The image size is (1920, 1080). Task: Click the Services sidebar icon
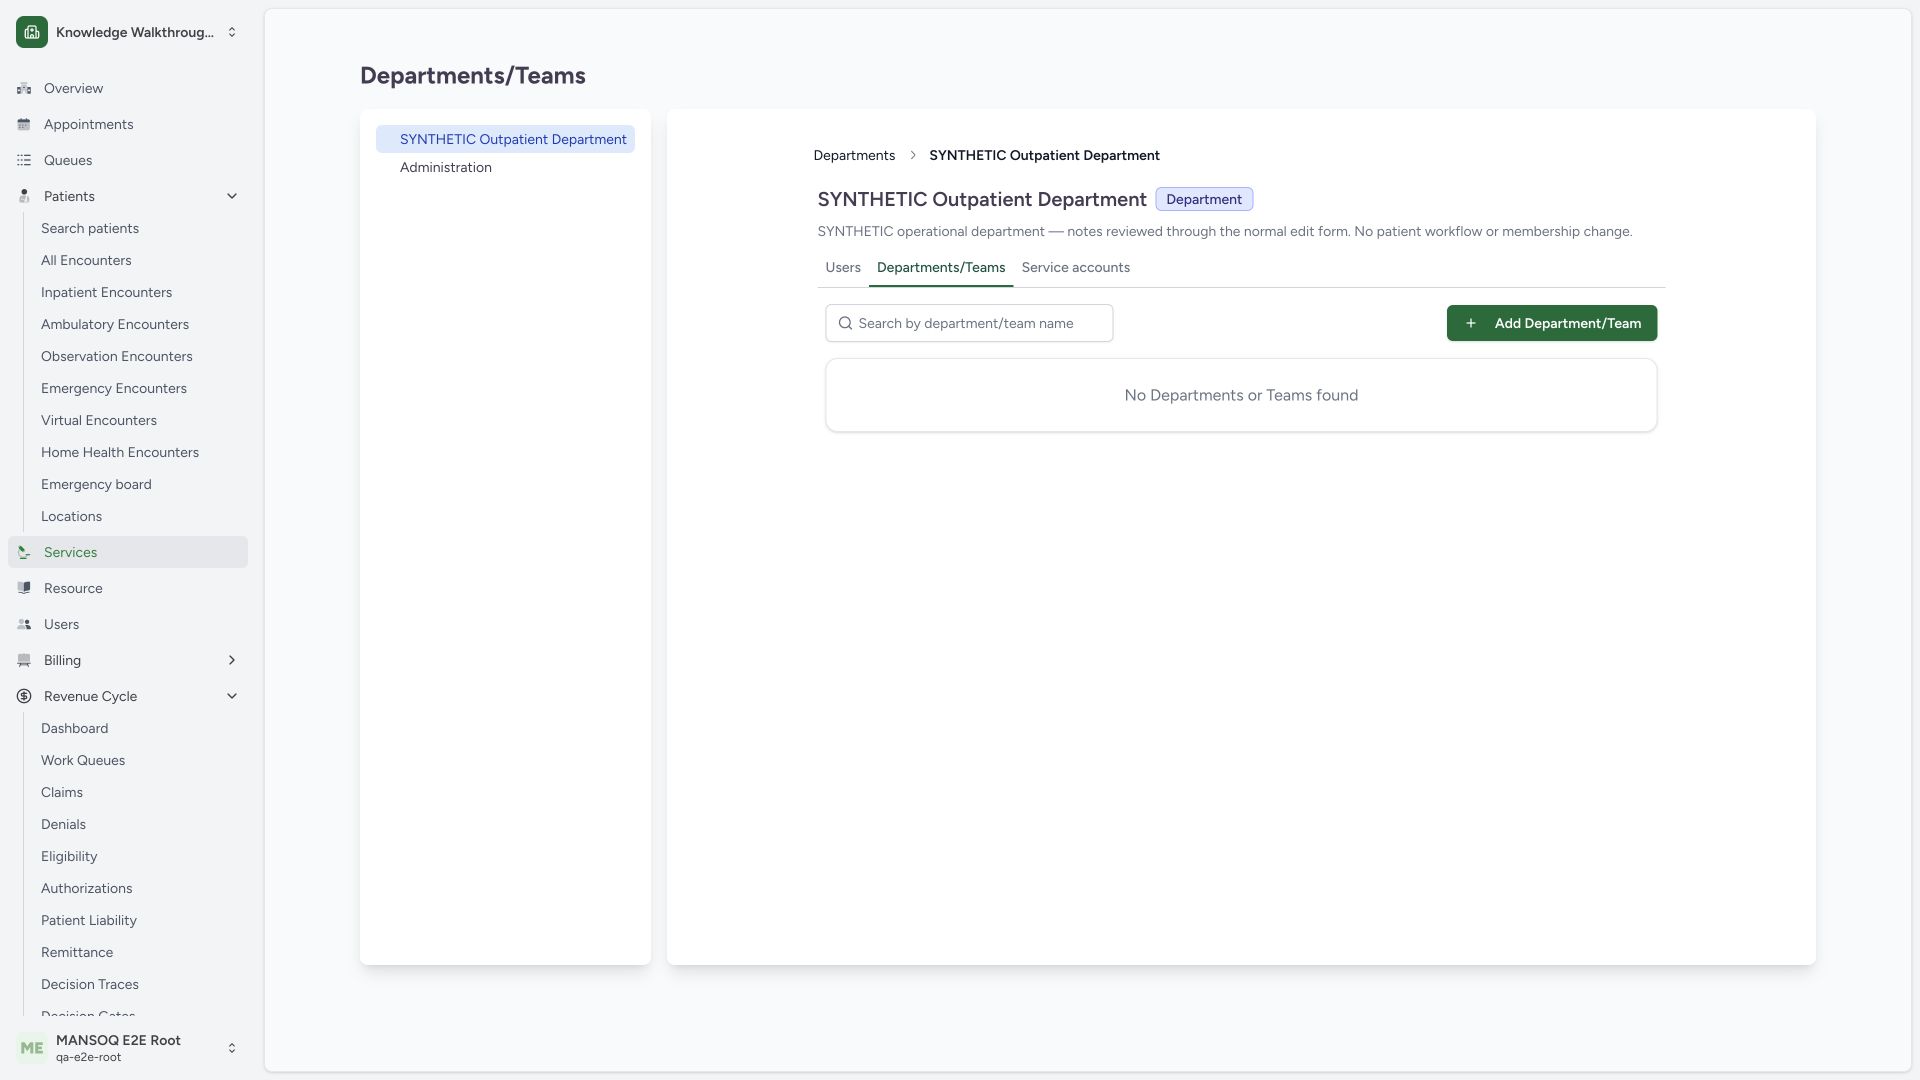click(24, 553)
